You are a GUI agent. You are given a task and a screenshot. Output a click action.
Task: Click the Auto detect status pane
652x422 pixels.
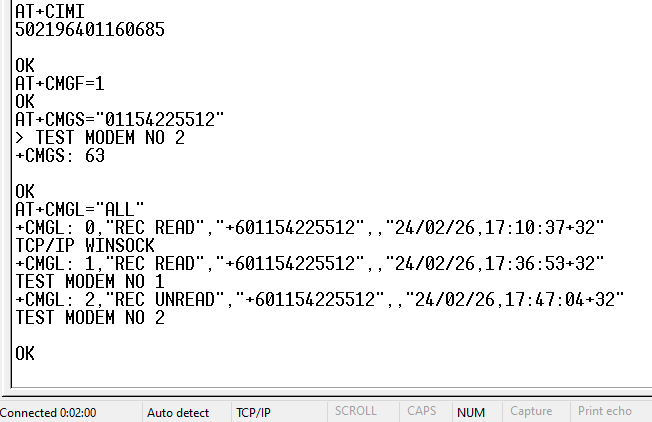click(178, 412)
